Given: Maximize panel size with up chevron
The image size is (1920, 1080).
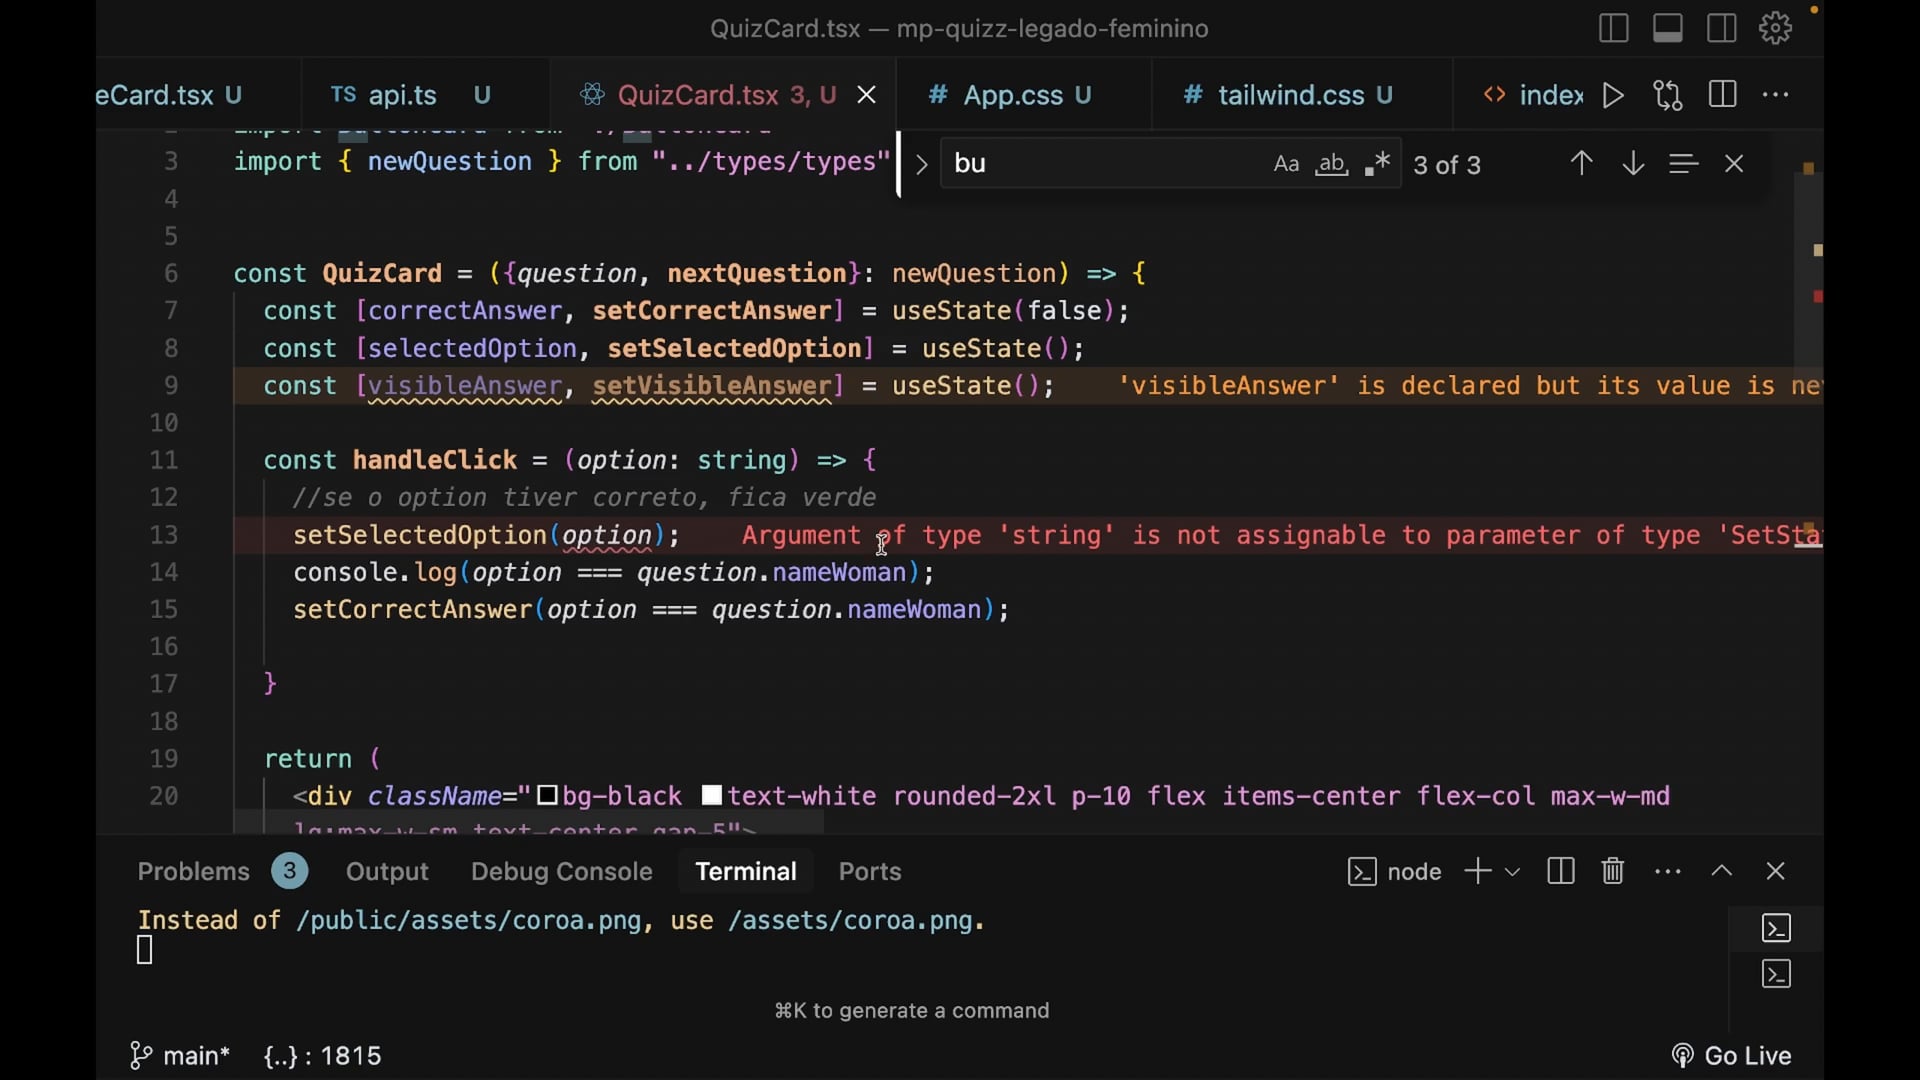Looking at the screenshot, I should [x=1721, y=871].
